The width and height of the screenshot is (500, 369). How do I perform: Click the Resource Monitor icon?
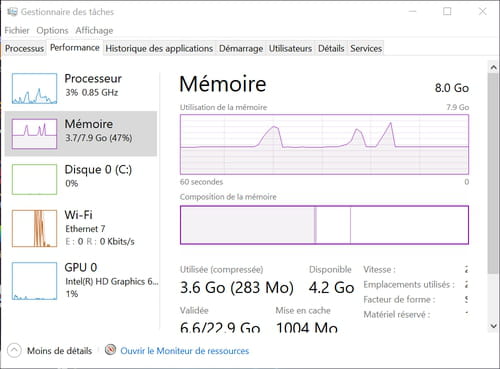110,350
